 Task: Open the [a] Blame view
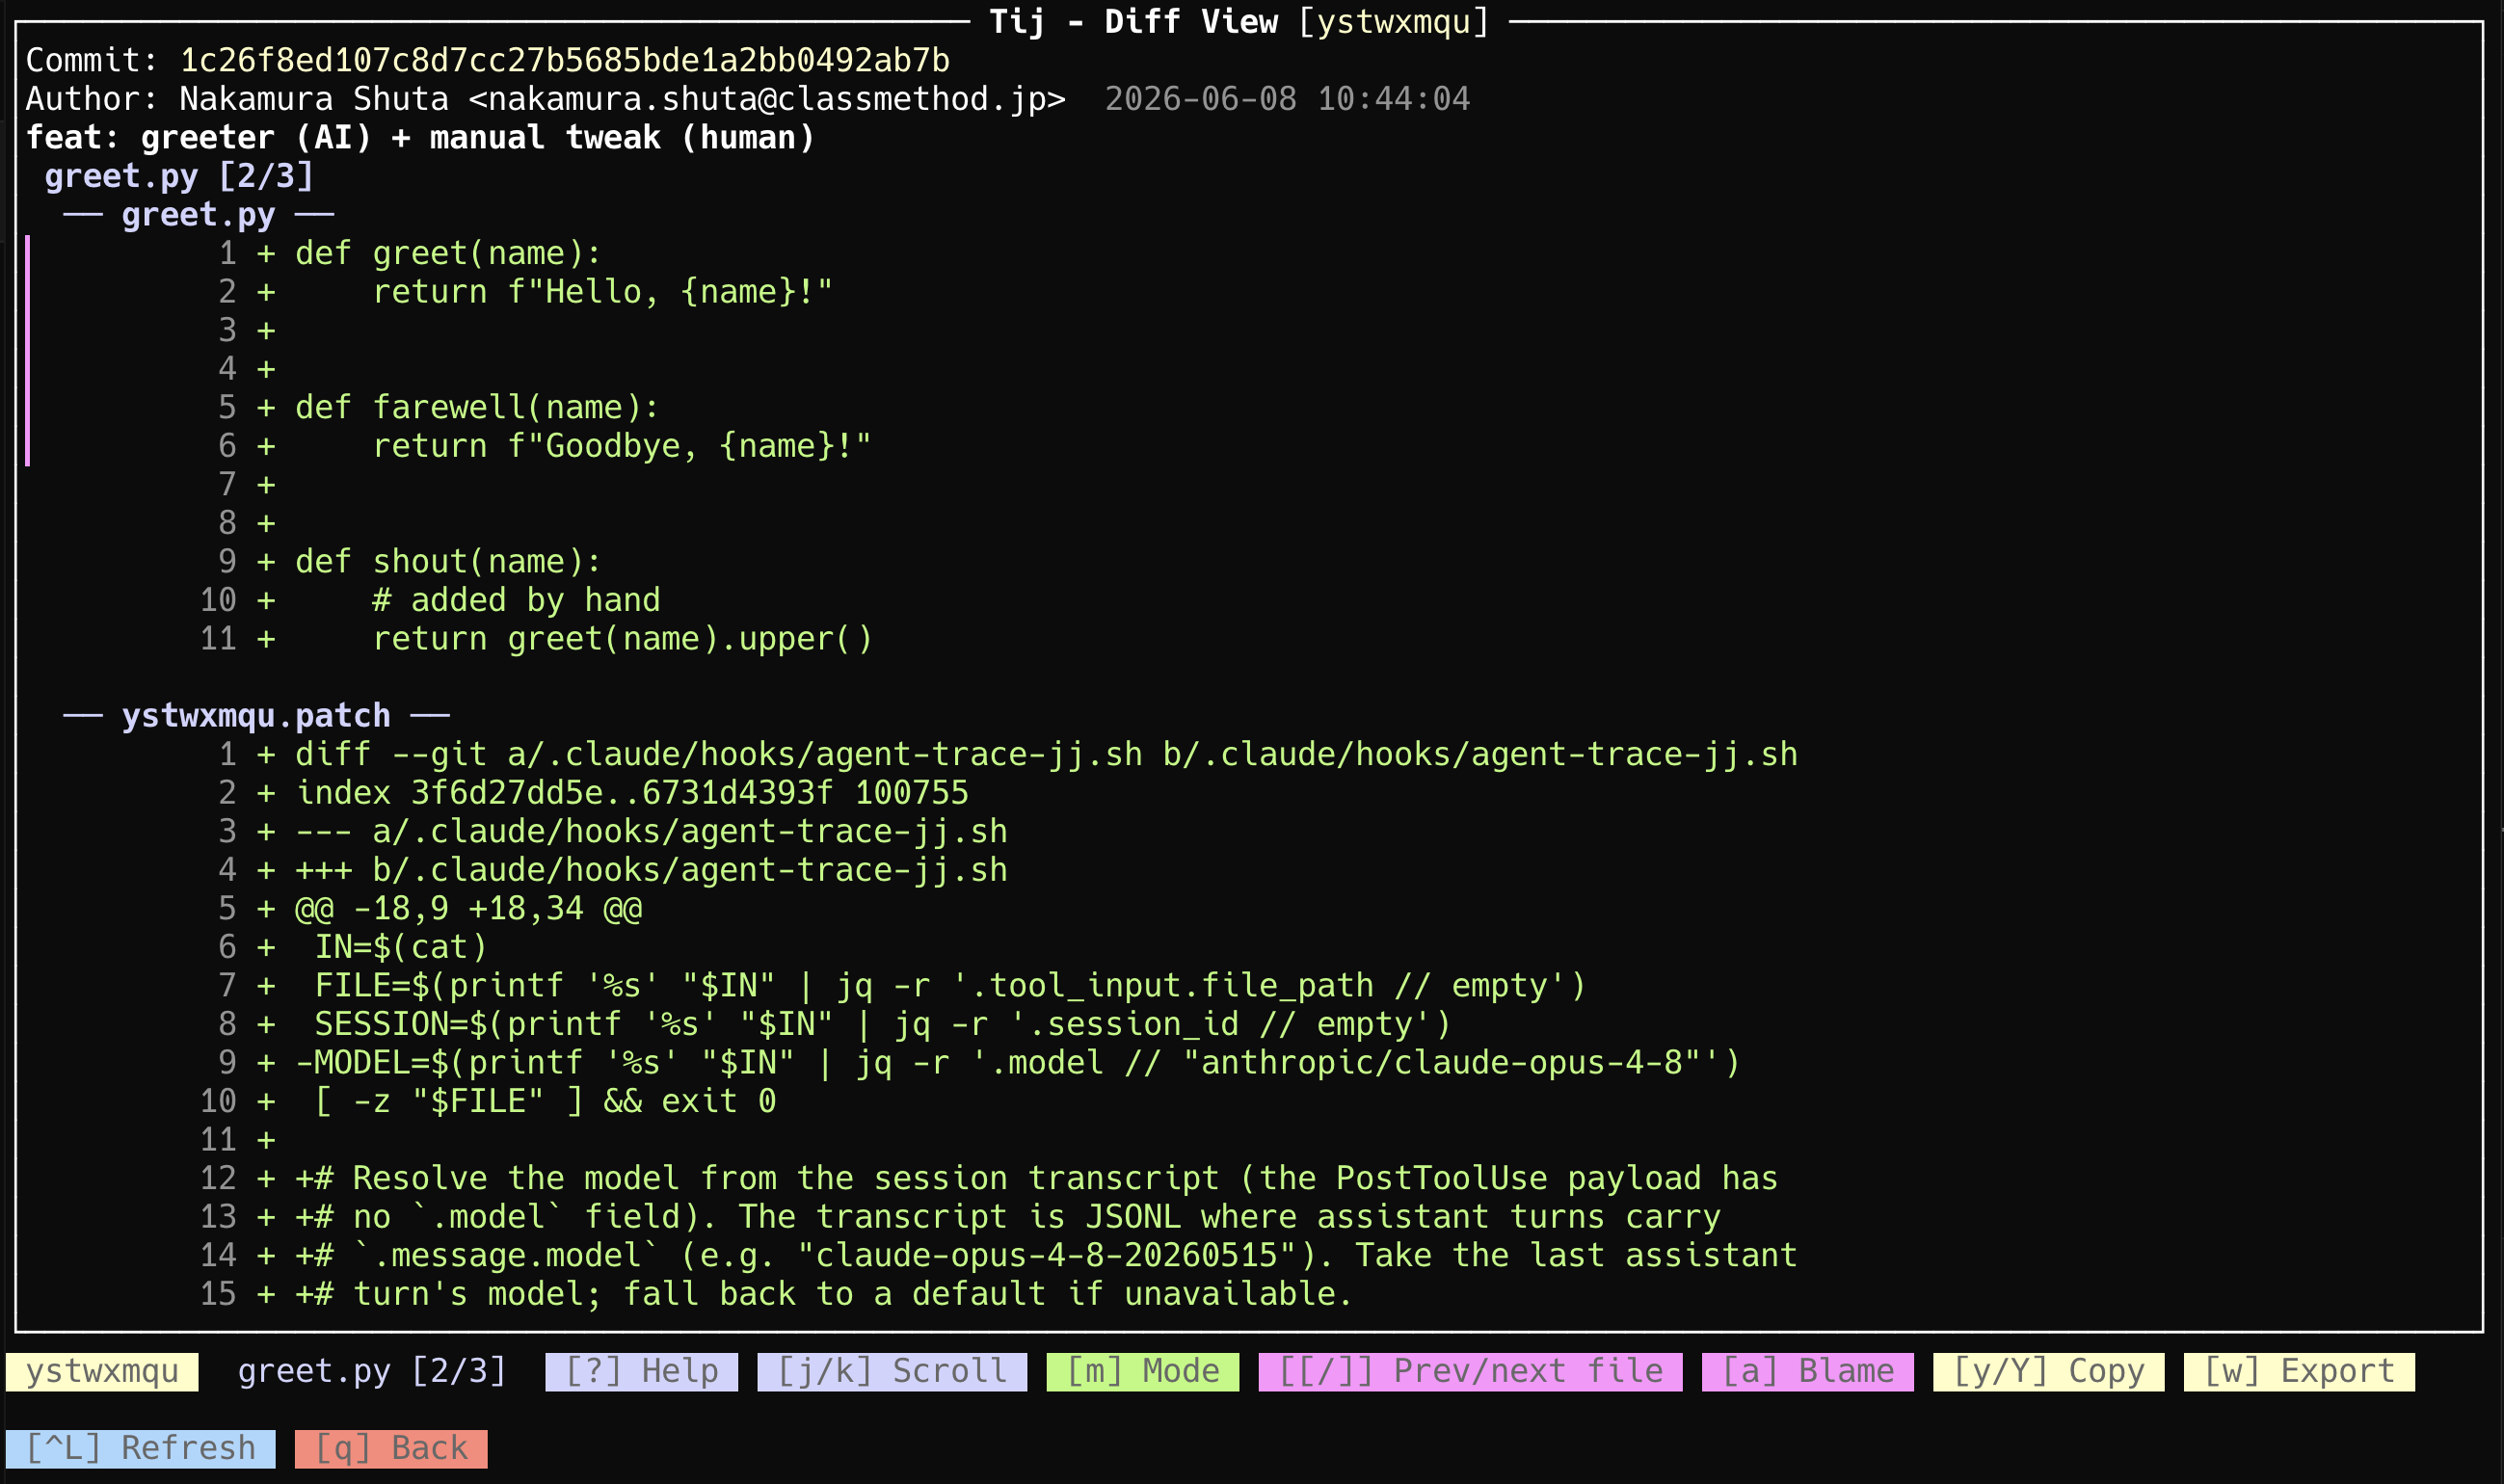1807,1371
